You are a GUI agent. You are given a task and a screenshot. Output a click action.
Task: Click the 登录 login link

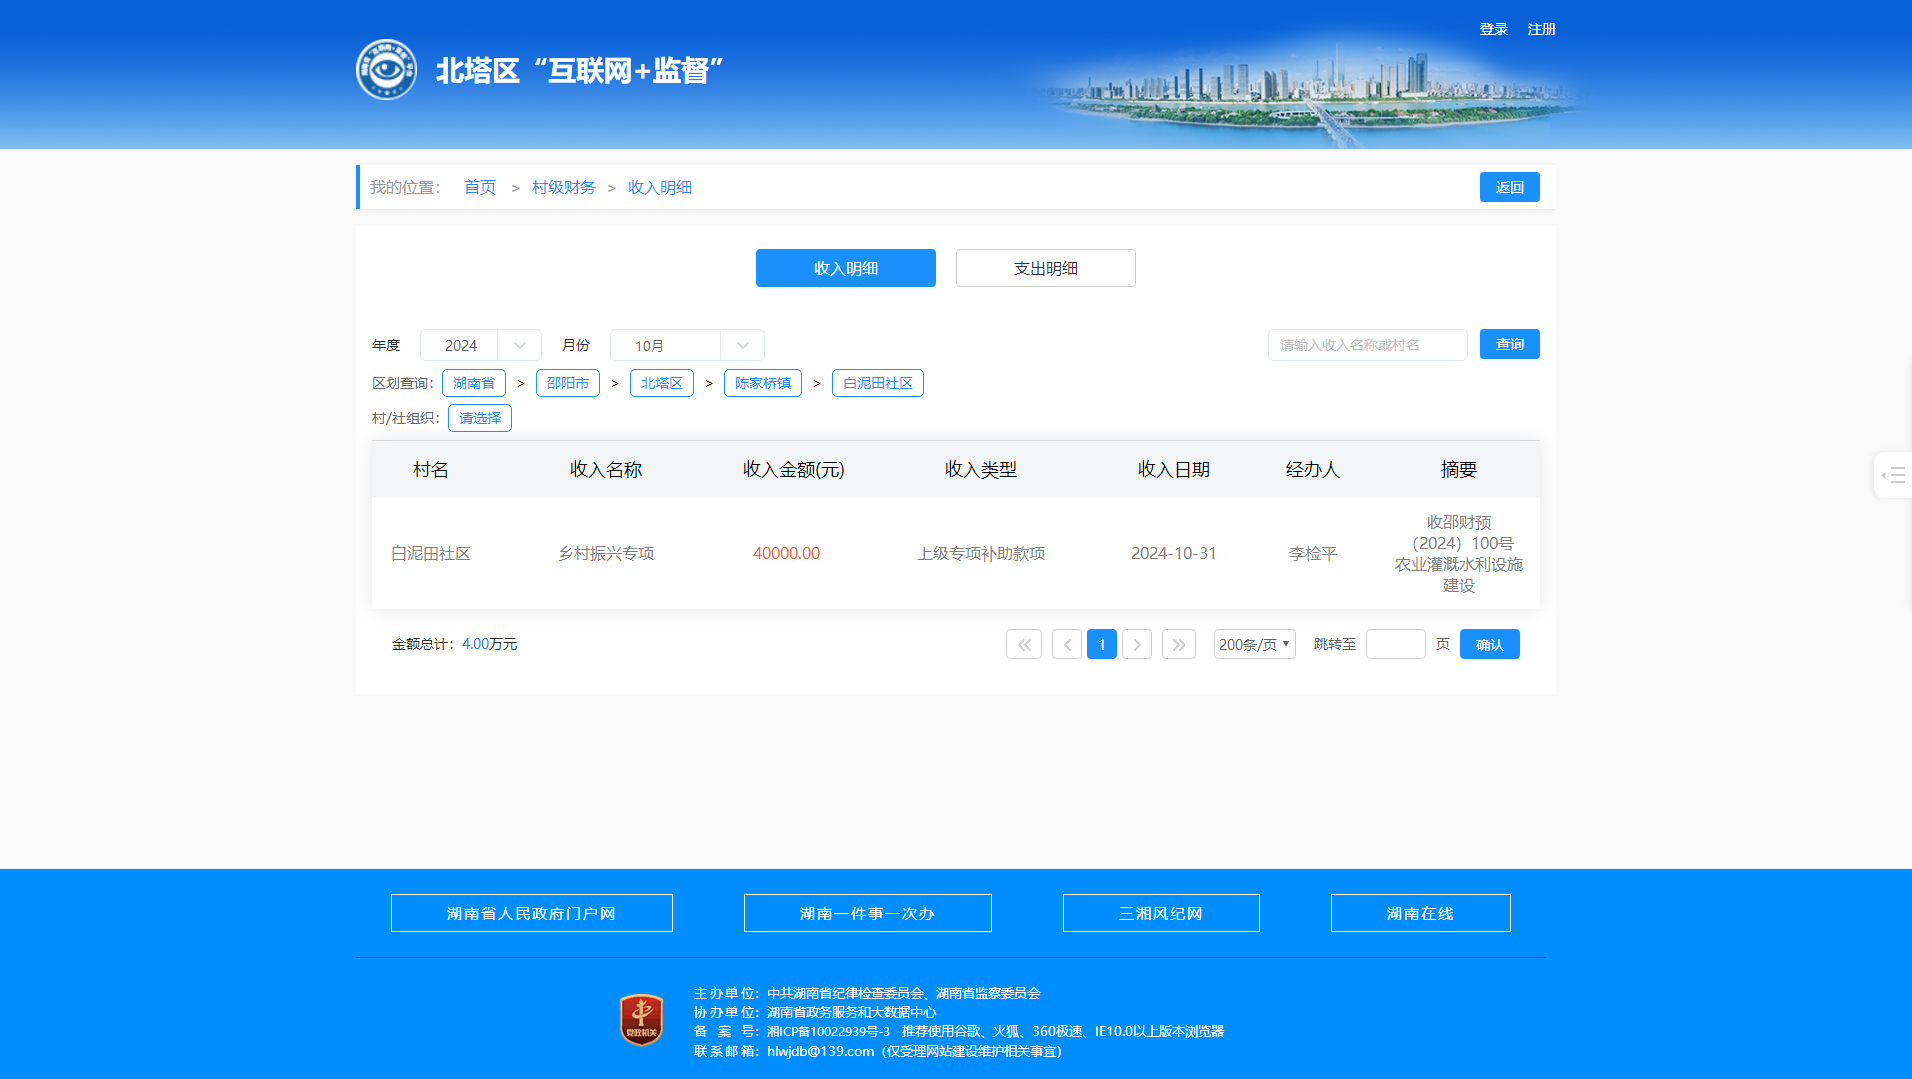point(1493,29)
